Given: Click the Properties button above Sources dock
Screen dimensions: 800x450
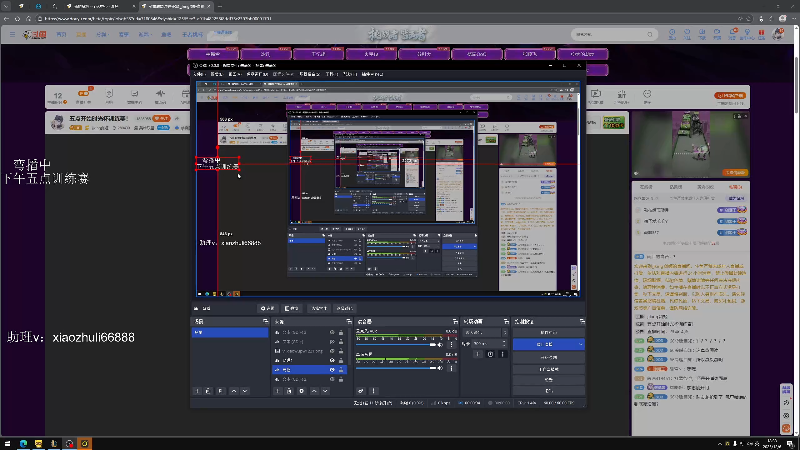Looking at the screenshot, I should click(x=267, y=309).
